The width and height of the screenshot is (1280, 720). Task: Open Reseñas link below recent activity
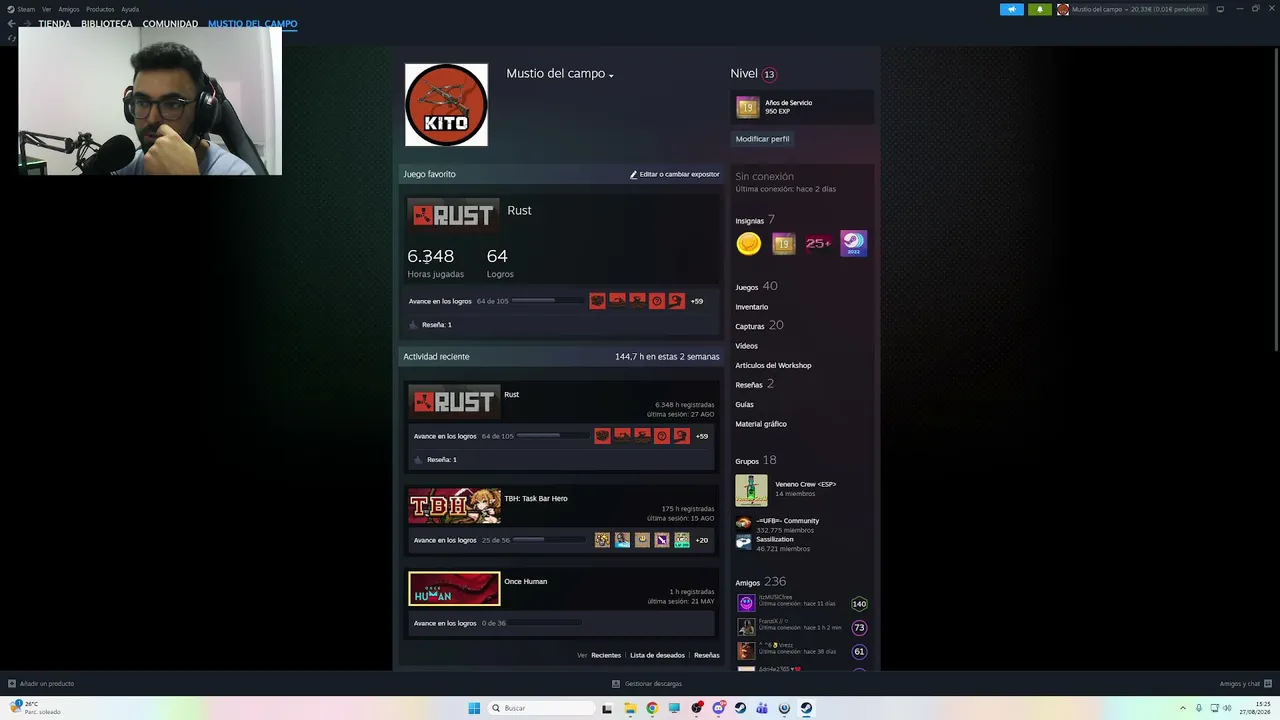pyautogui.click(x=707, y=655)
